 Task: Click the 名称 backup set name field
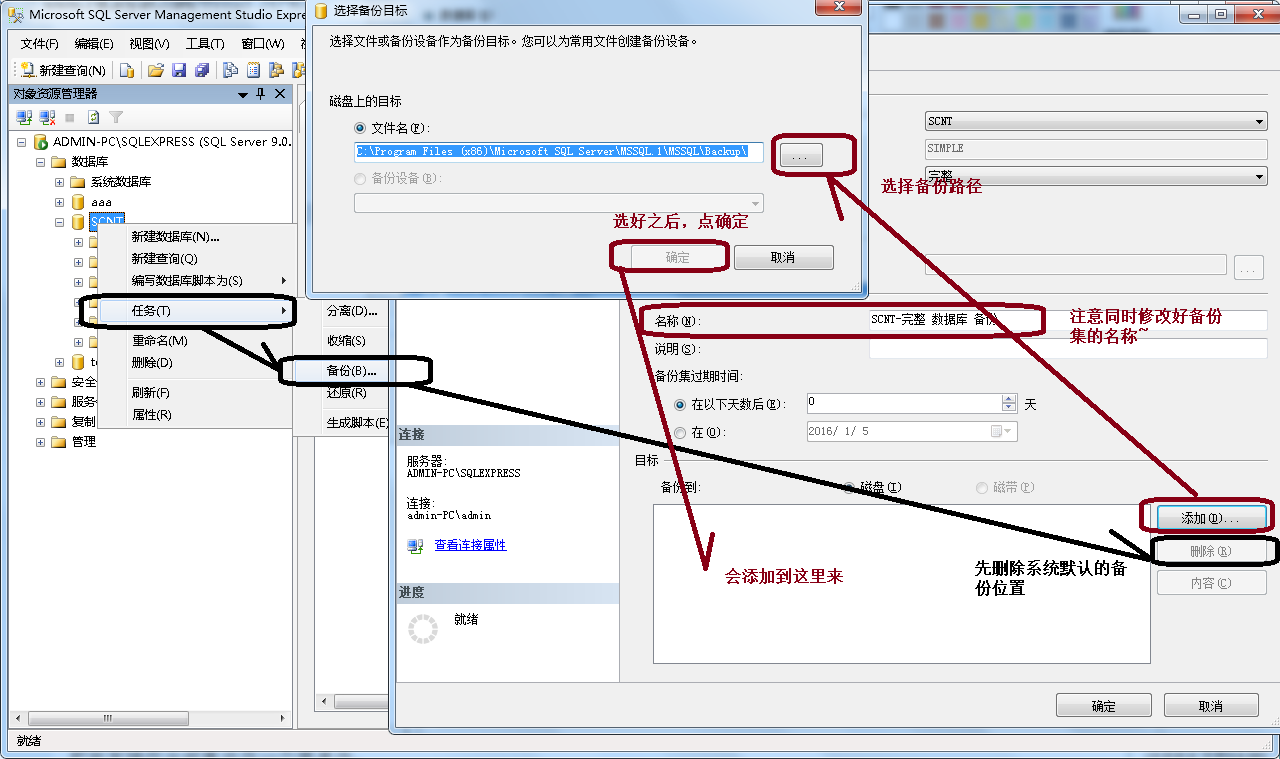coord(1068,320)
